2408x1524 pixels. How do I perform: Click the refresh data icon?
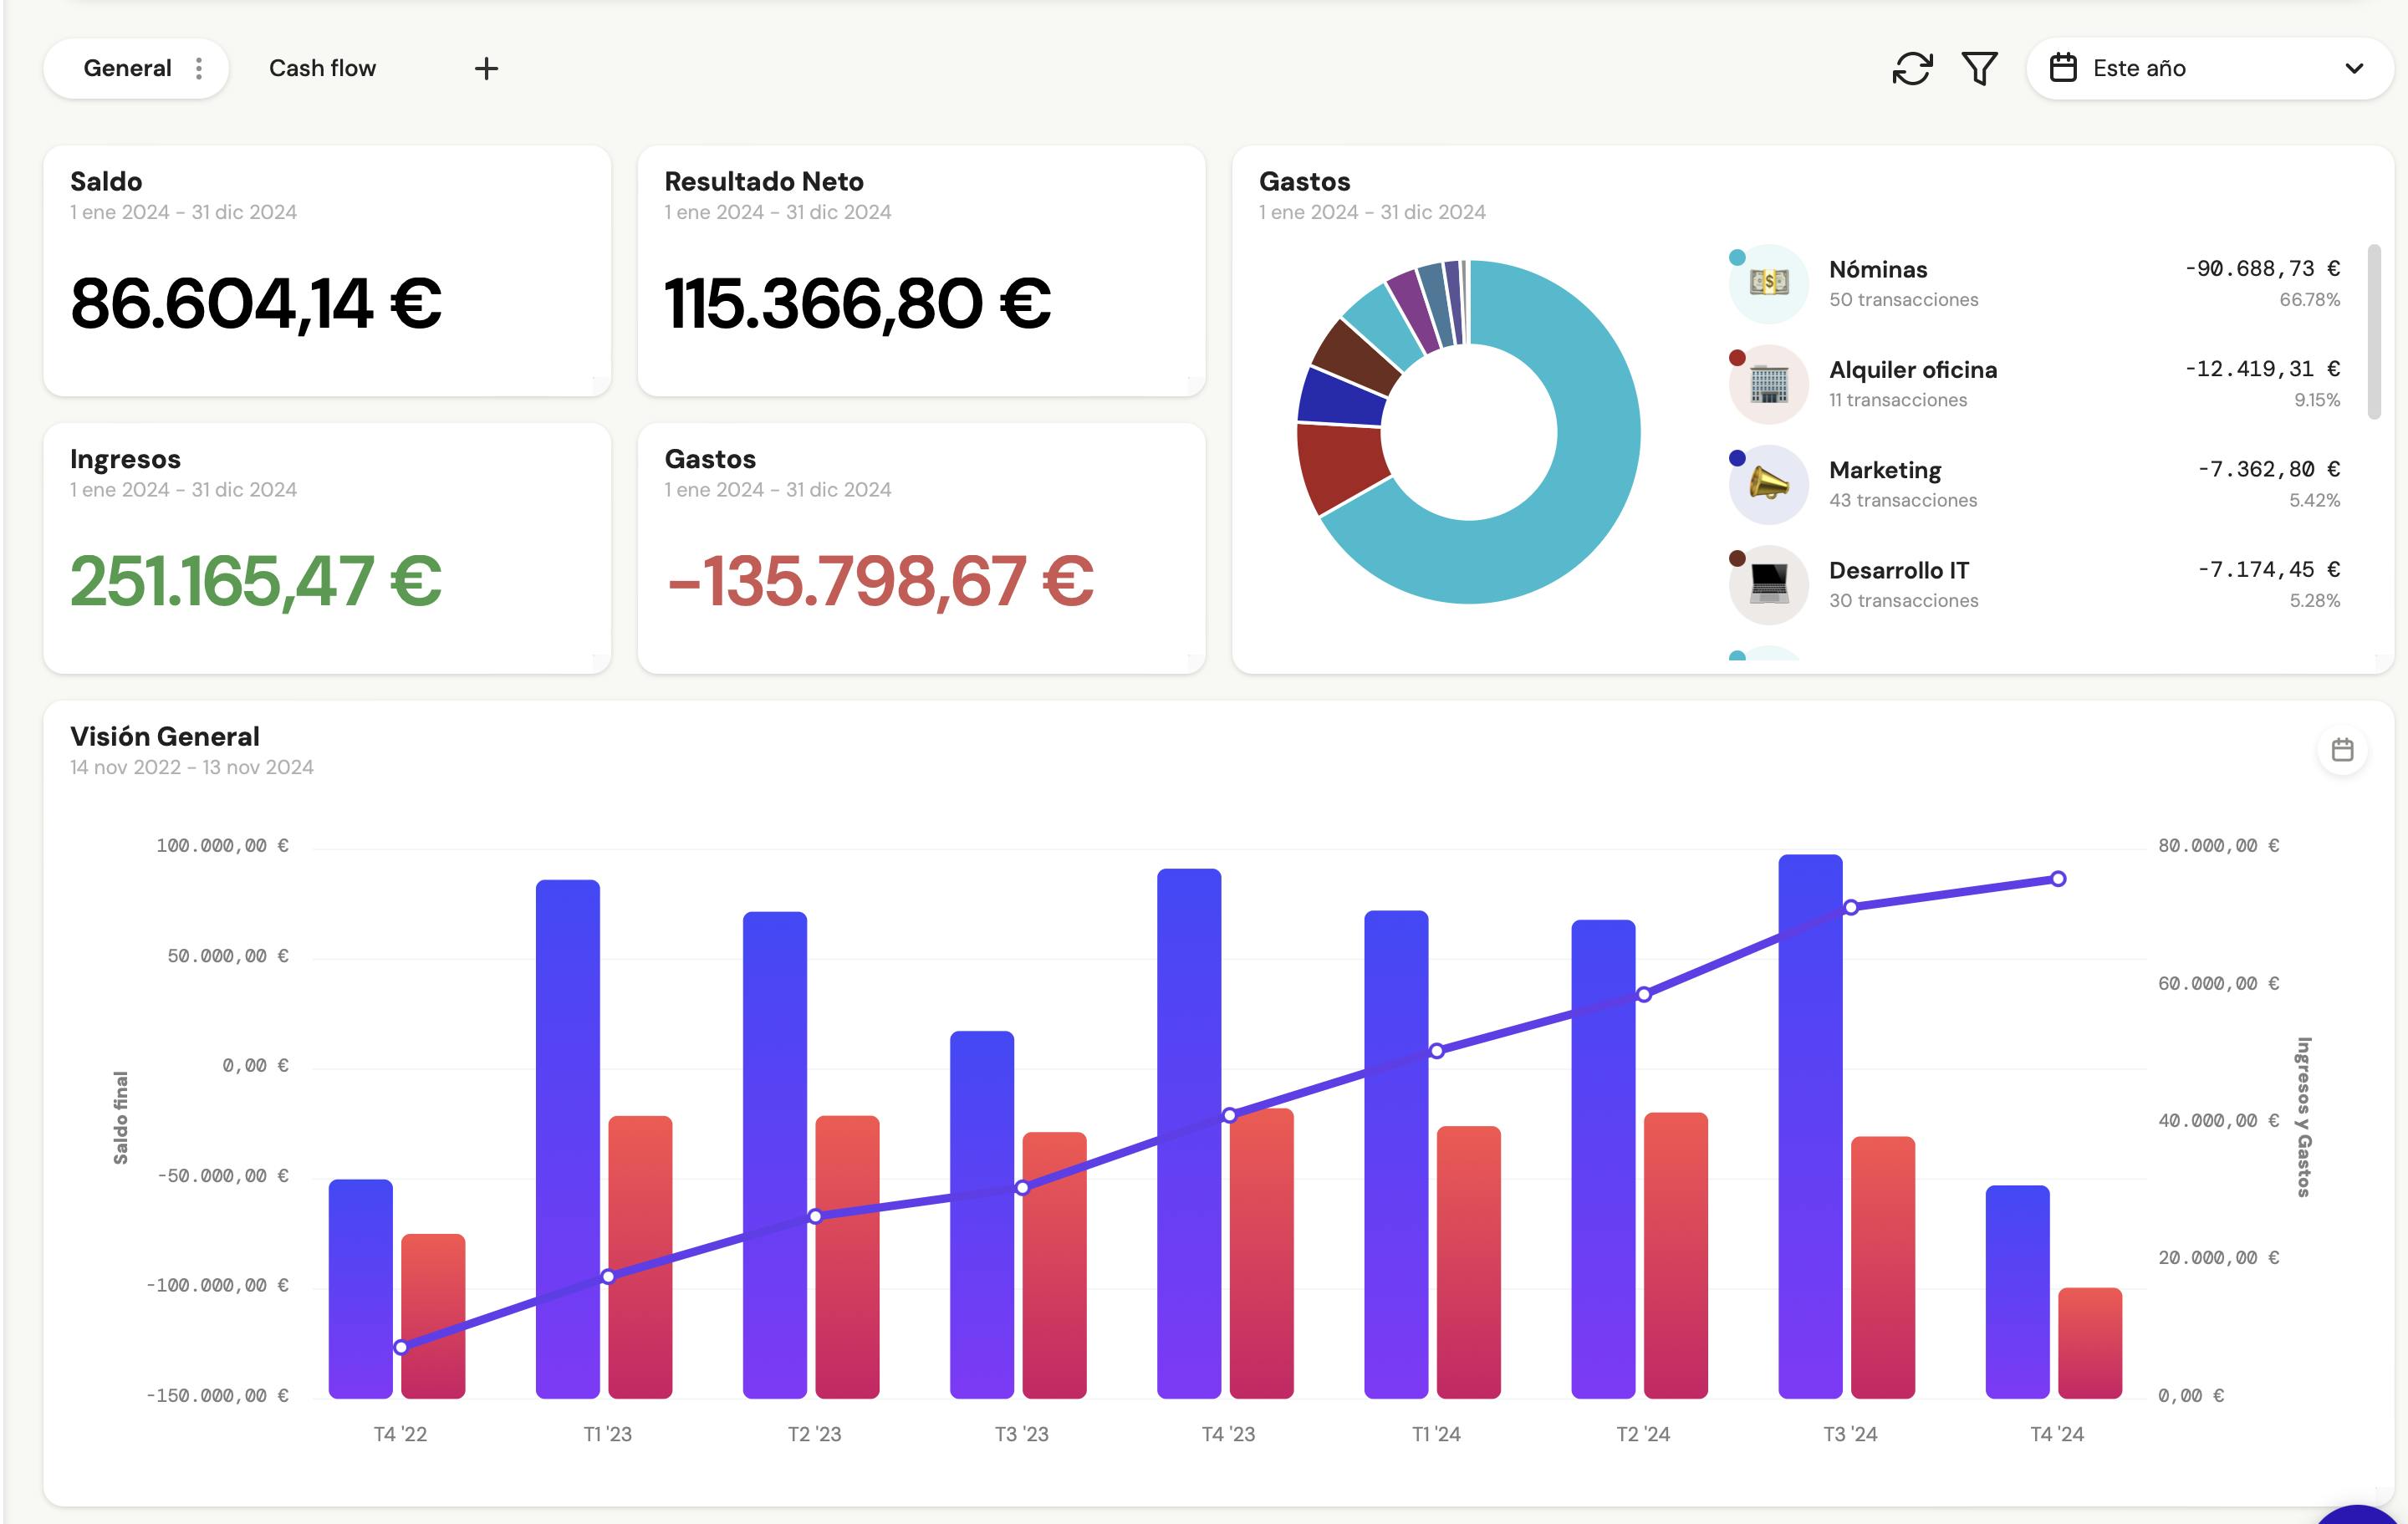tap(1912, 69)
